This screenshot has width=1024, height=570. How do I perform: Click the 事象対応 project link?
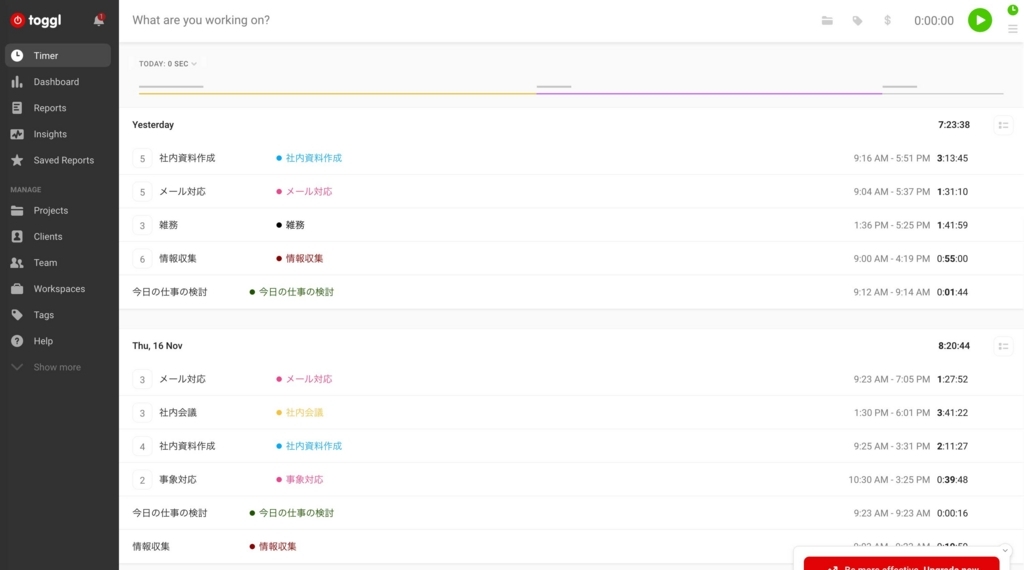click(x=304, y=479)
